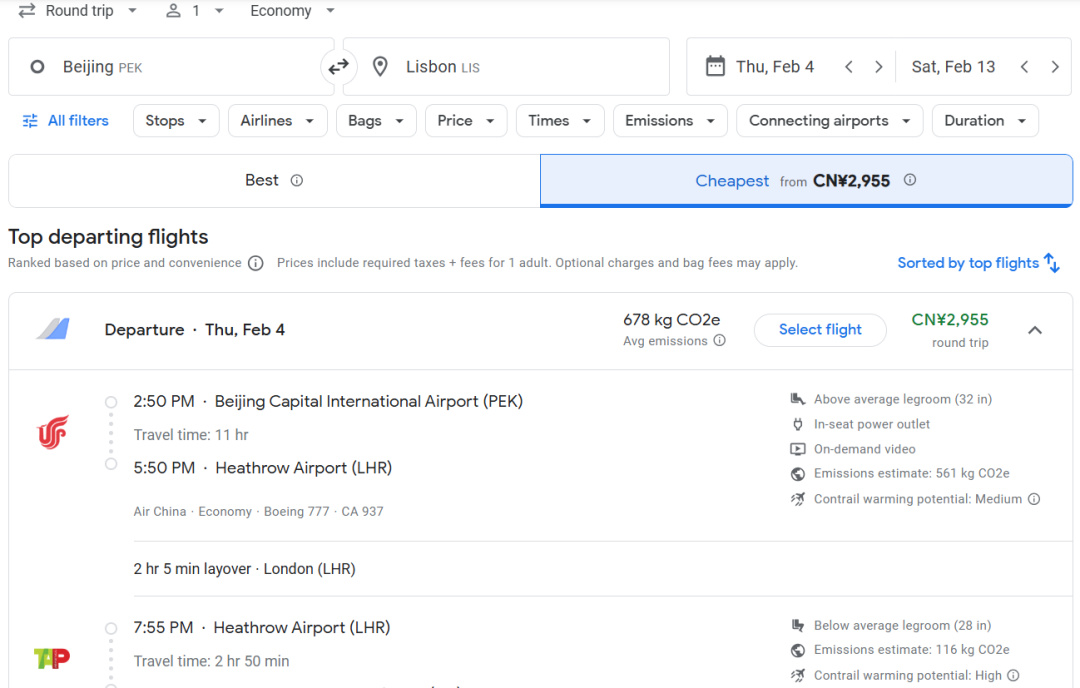Viewport: 1080px width, 688px height.
Task: Switch to the Best tab
Action: click(274, 180)
